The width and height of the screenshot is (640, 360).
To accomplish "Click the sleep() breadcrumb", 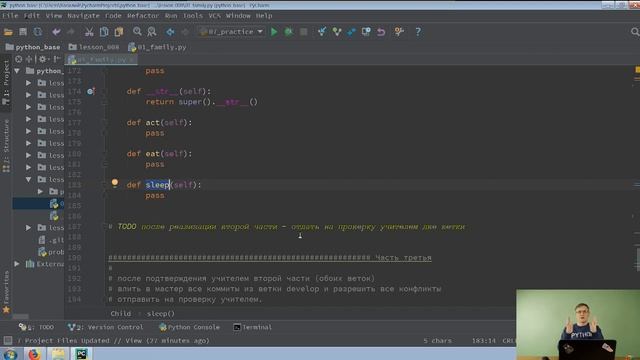I will point(160,313).
